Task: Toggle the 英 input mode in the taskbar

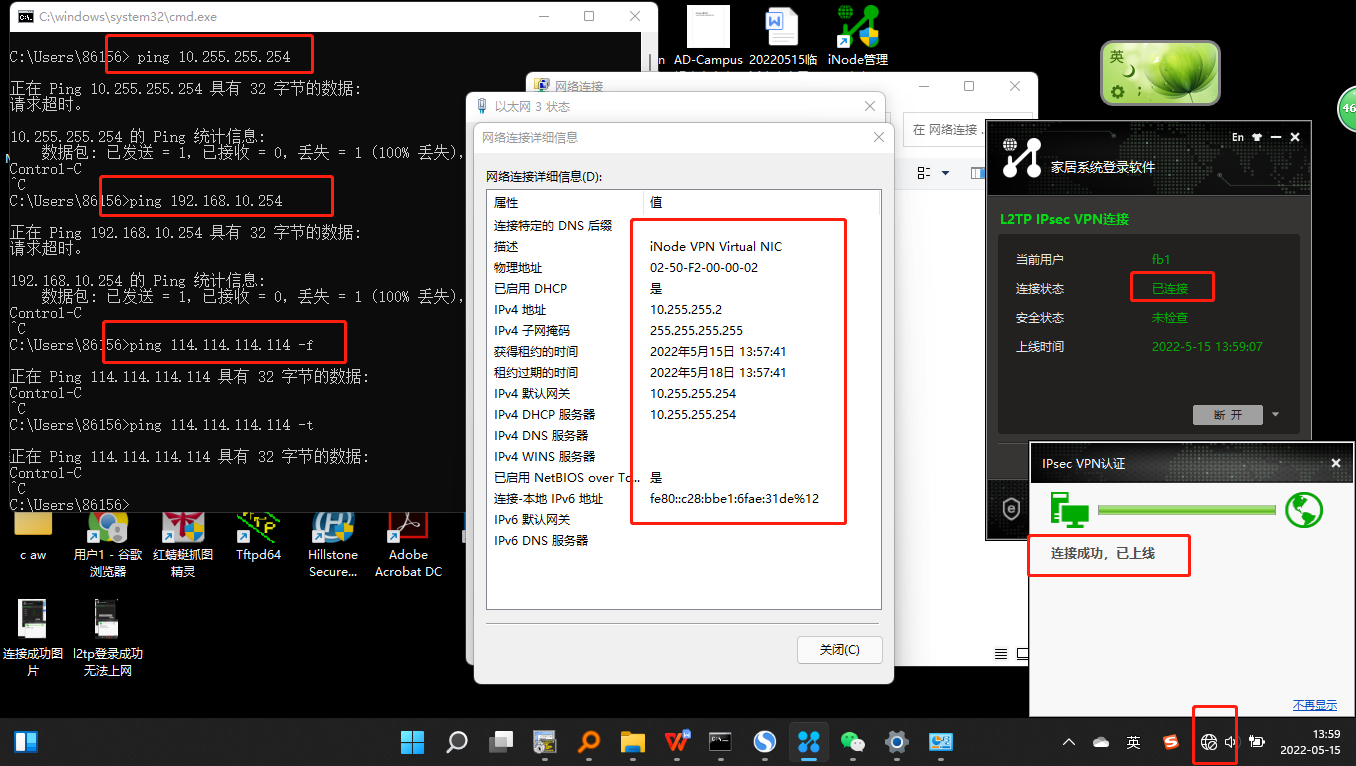Action: click(x=1133, y=742)
